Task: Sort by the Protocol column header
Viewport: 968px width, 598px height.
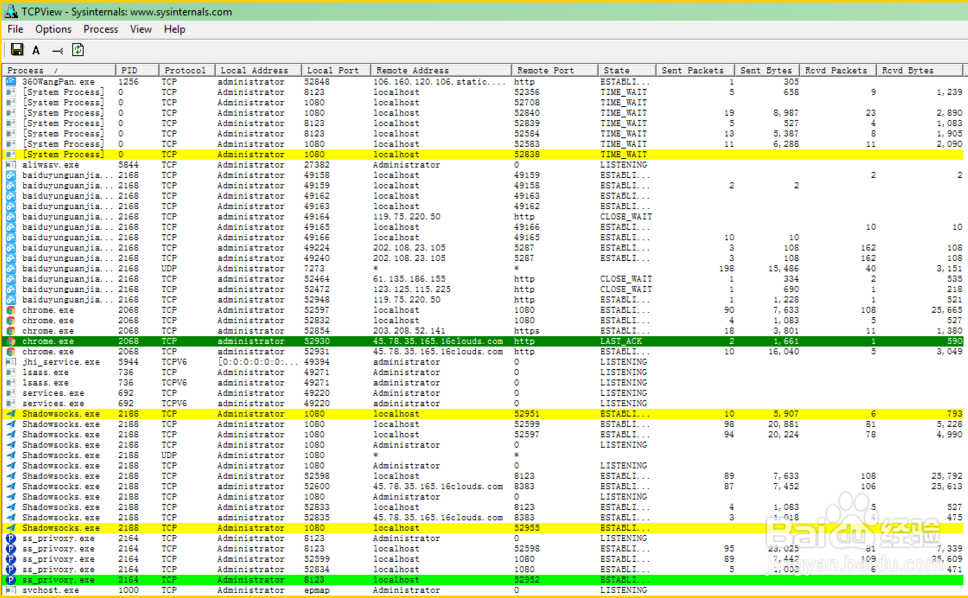Action: [186, 70]
